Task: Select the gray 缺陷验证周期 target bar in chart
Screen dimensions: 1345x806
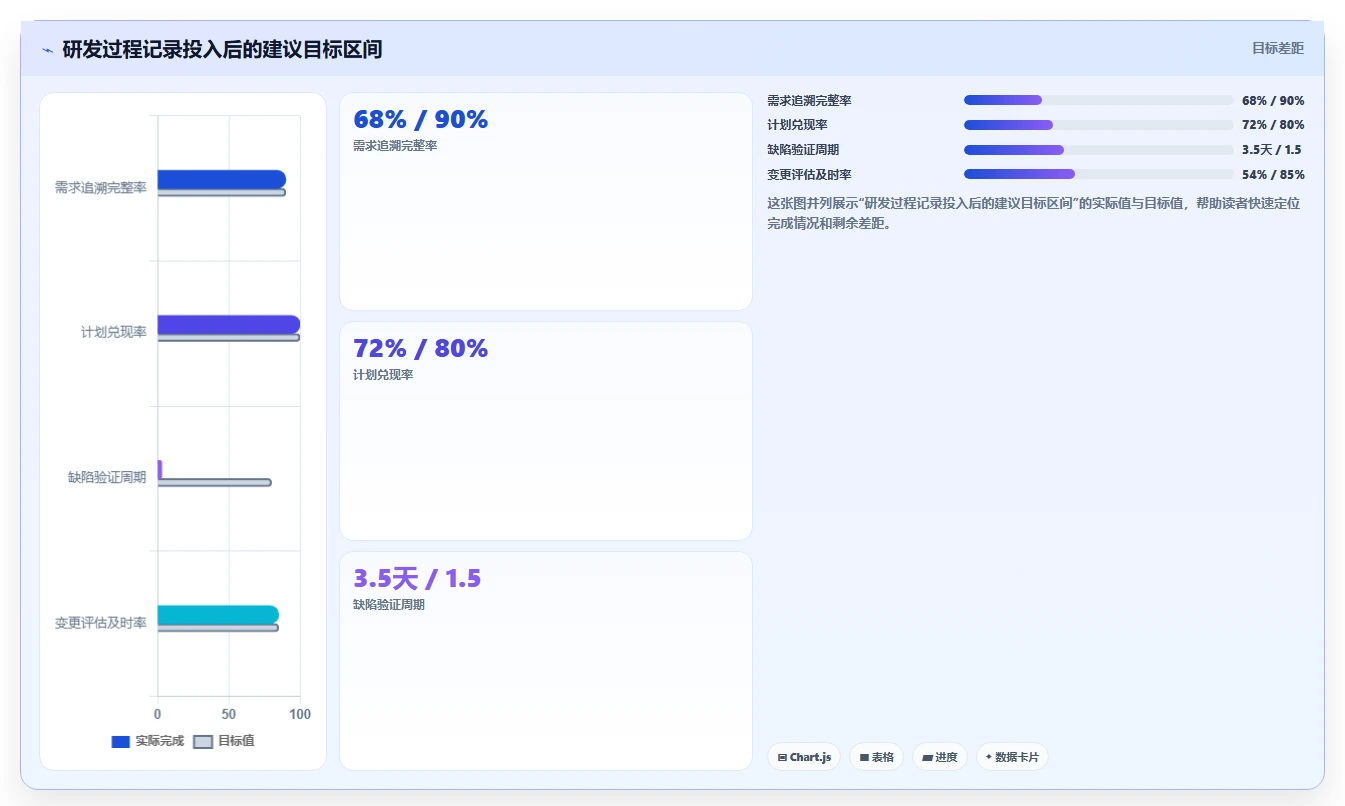Action: click(x=214, y=483)
